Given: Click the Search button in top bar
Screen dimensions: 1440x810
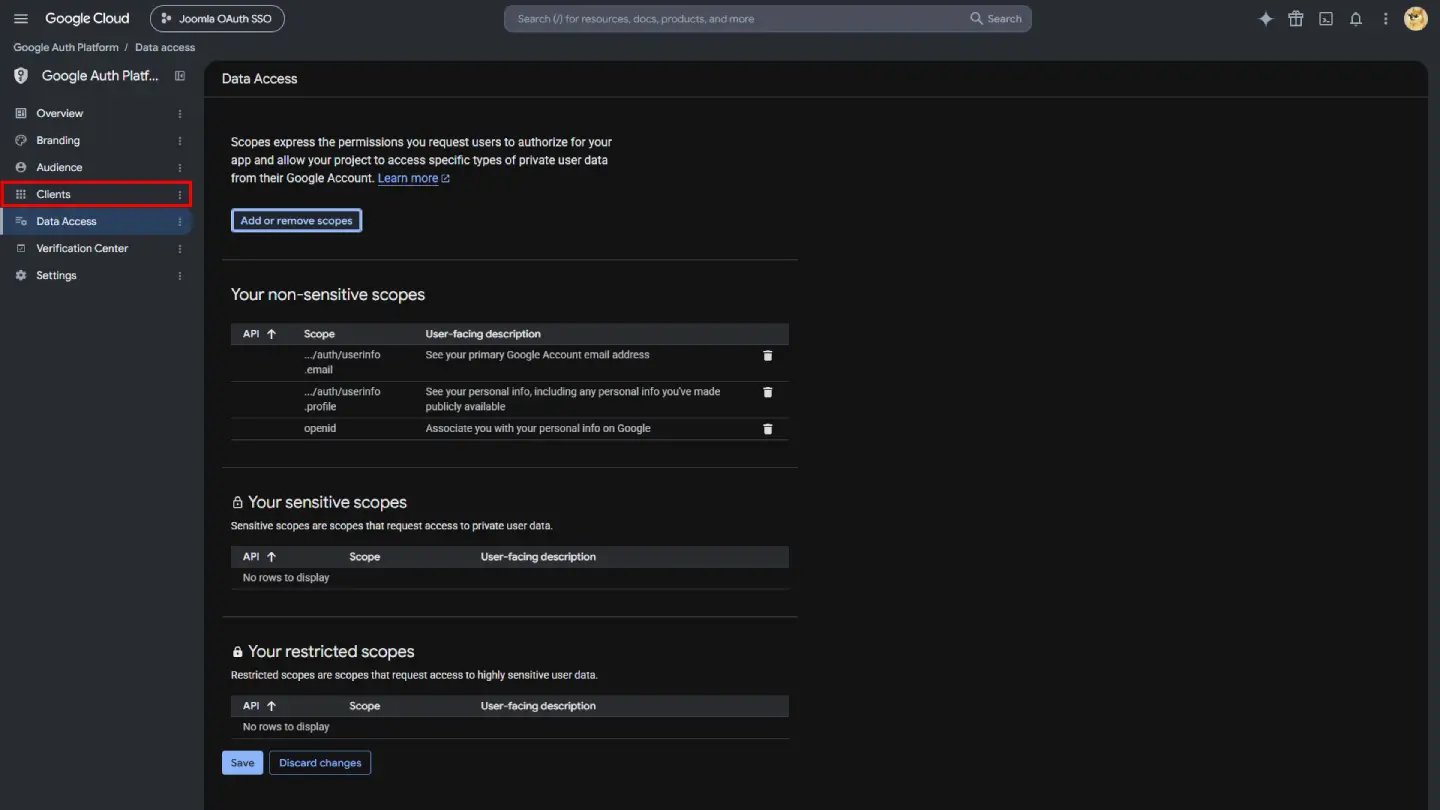Looking at the screenshot, I should coord(996,19).
